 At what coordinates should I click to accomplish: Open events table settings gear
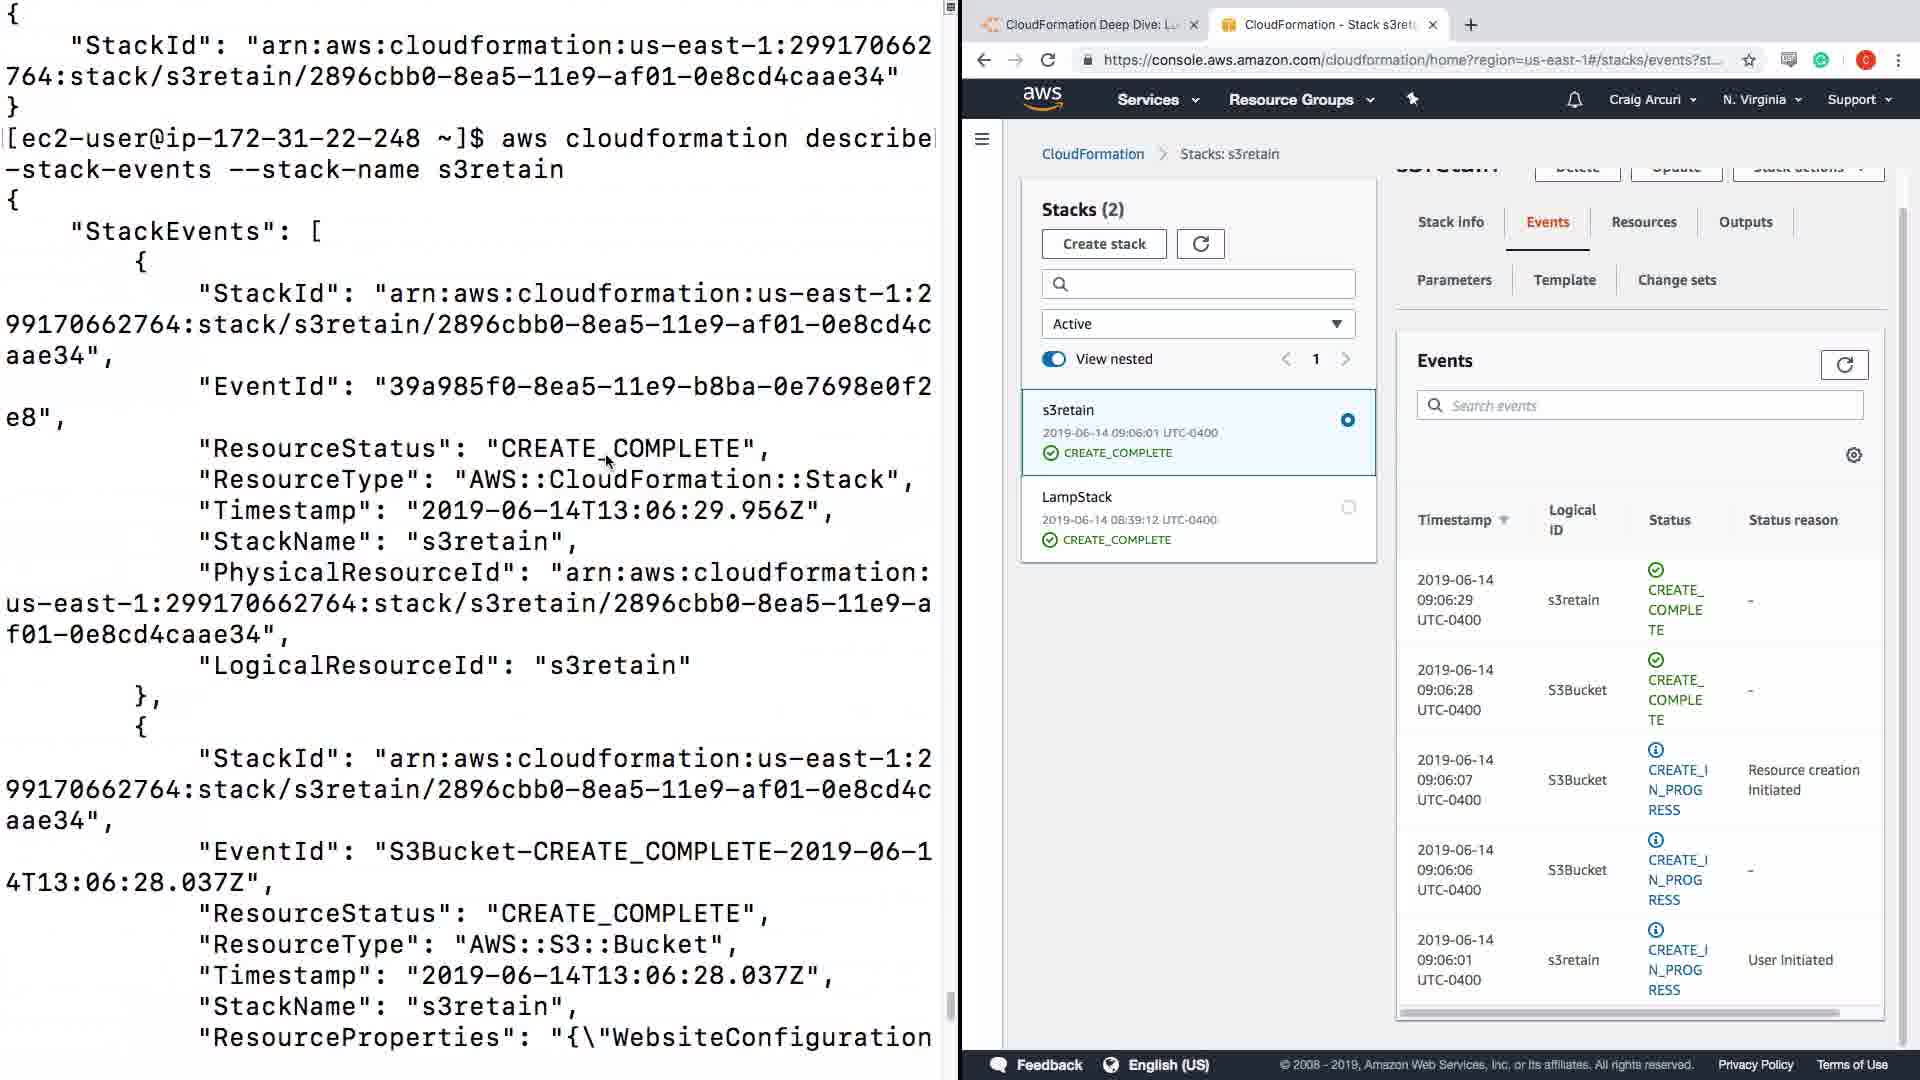(1853, 455)
